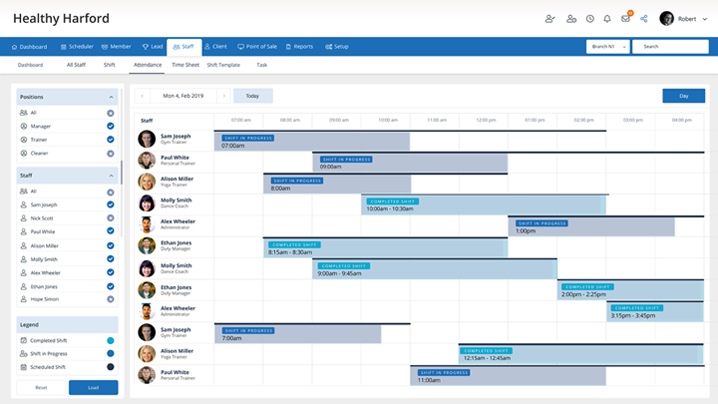Viewport: 718px width, 404px height.
Task: Open the Branch N1 dropdown
Action: click(608, 47)
